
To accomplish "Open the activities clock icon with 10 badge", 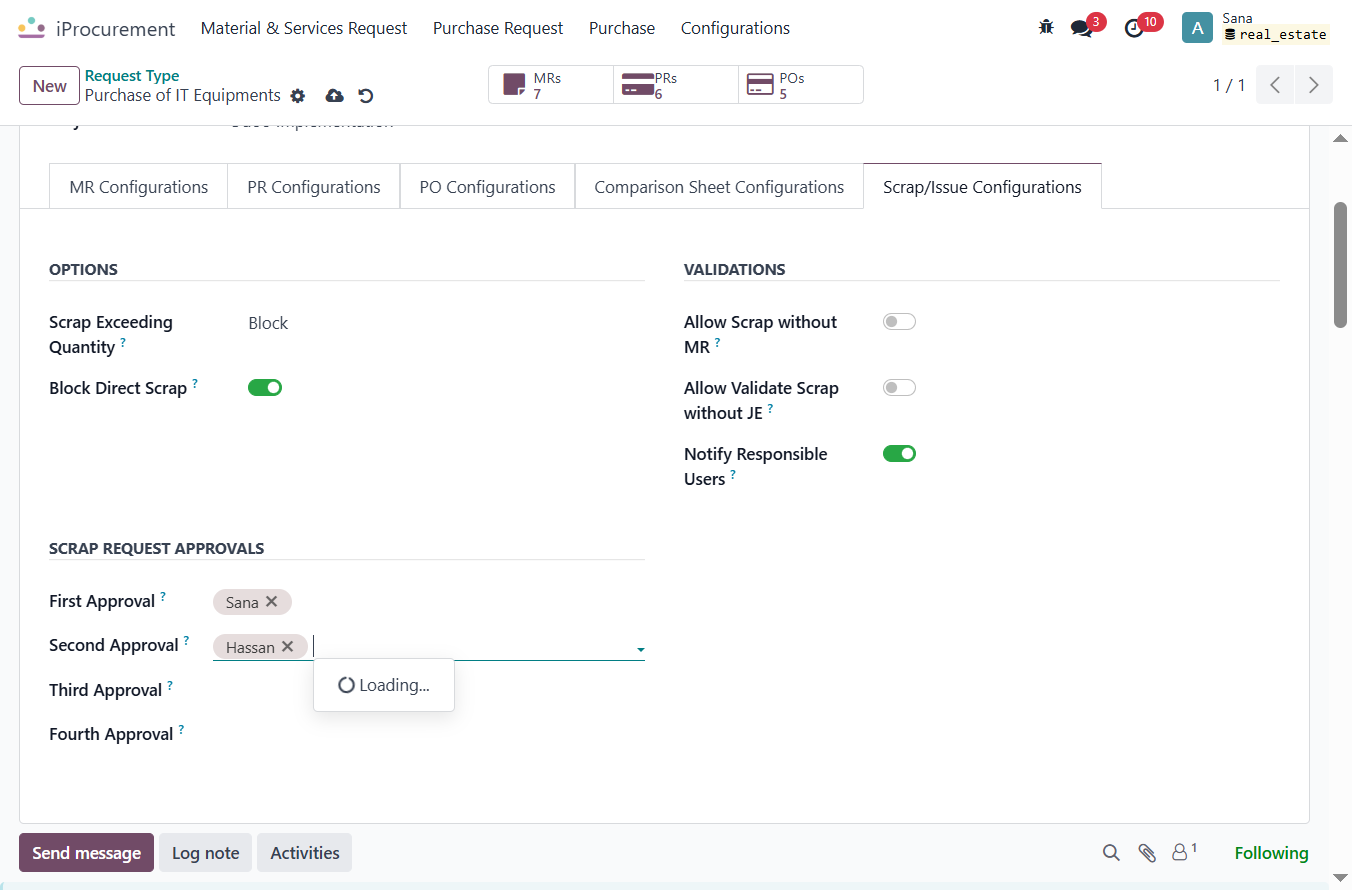I will (1134, 28).
